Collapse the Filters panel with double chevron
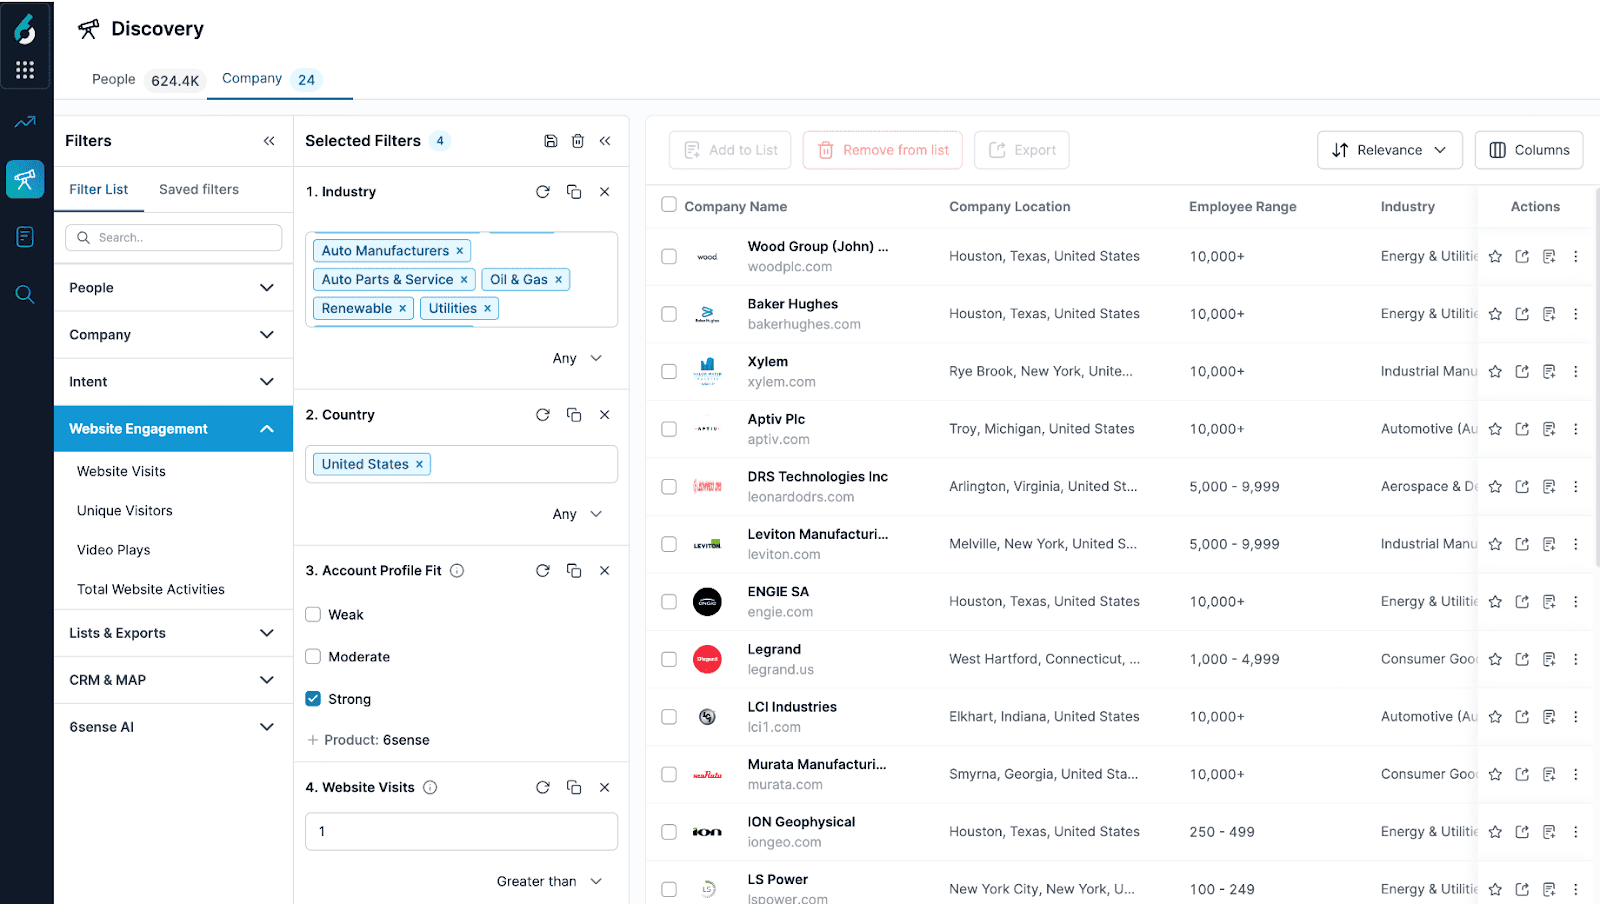 tap(269, 141)
